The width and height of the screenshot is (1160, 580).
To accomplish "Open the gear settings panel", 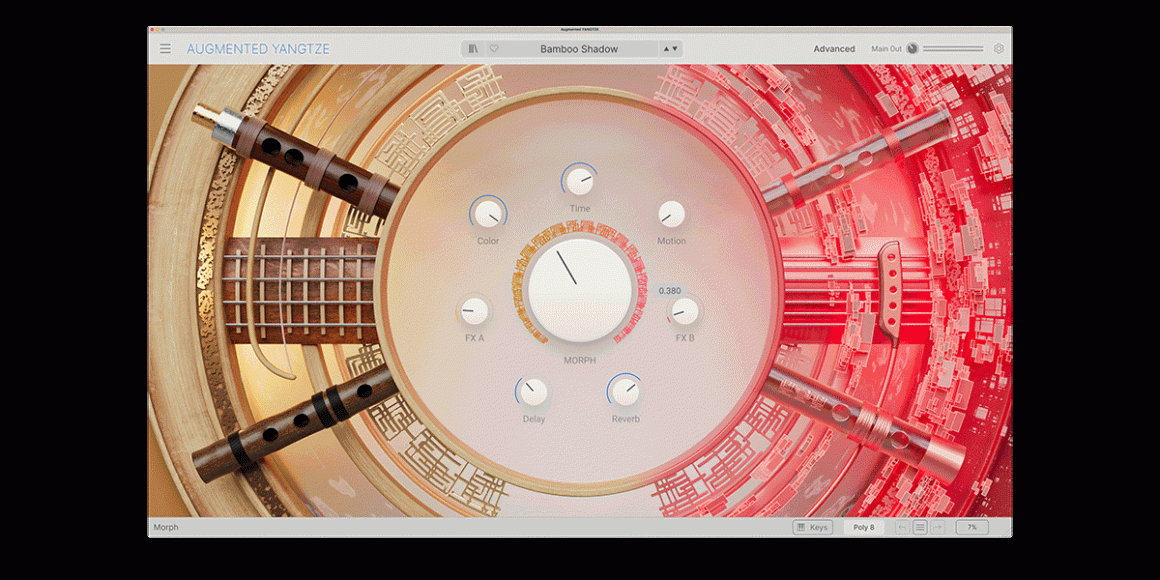I will 998,49.
